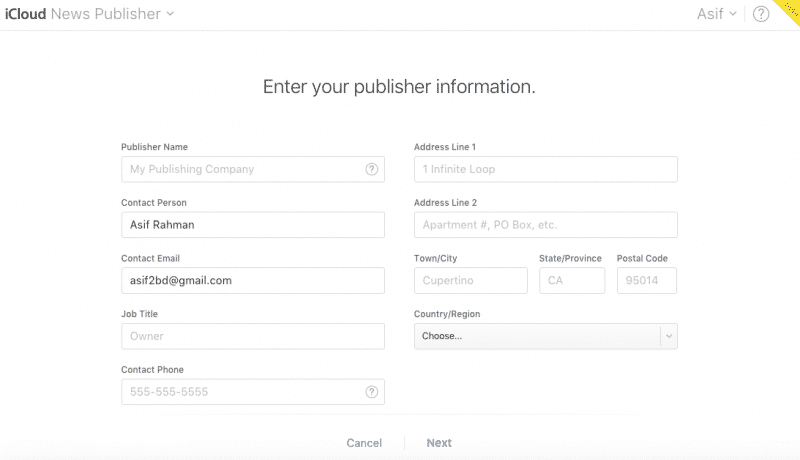
Task: Select the Address Line 2 field
Action: 545,225
